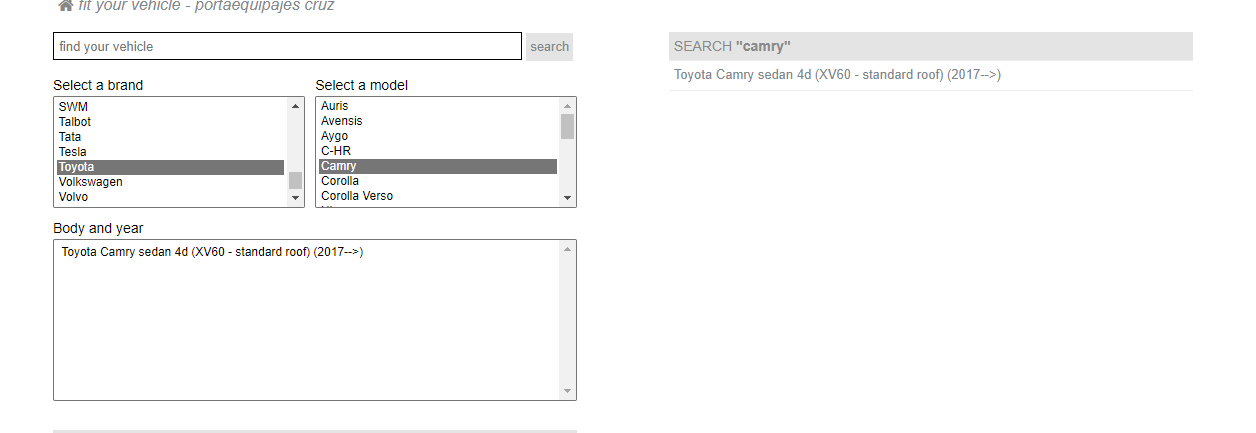The image size is (1256, 433).
Task: Click model list scroll-up arrow
Action: pos(568,106)
